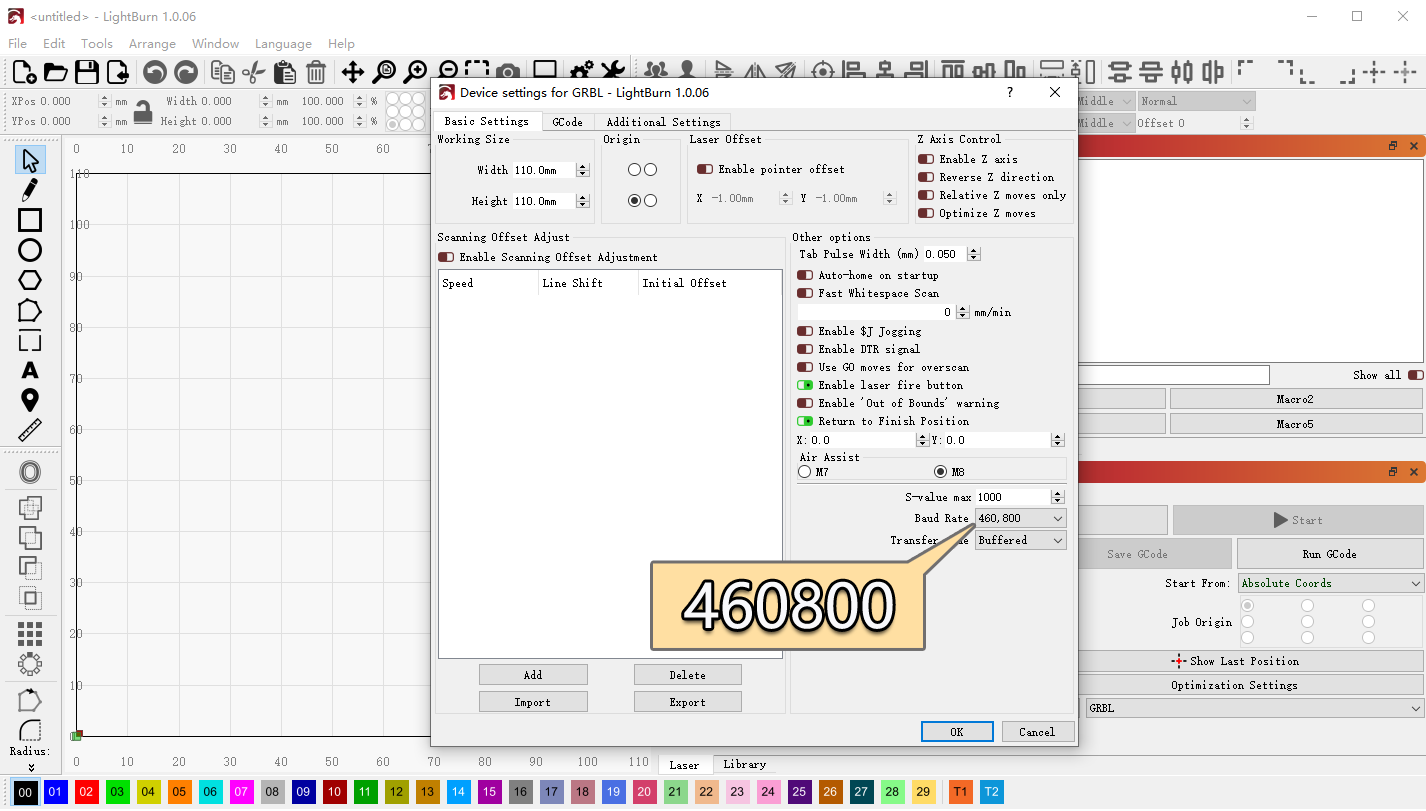Select the Measure ruler tool

[x=30, y=431]
